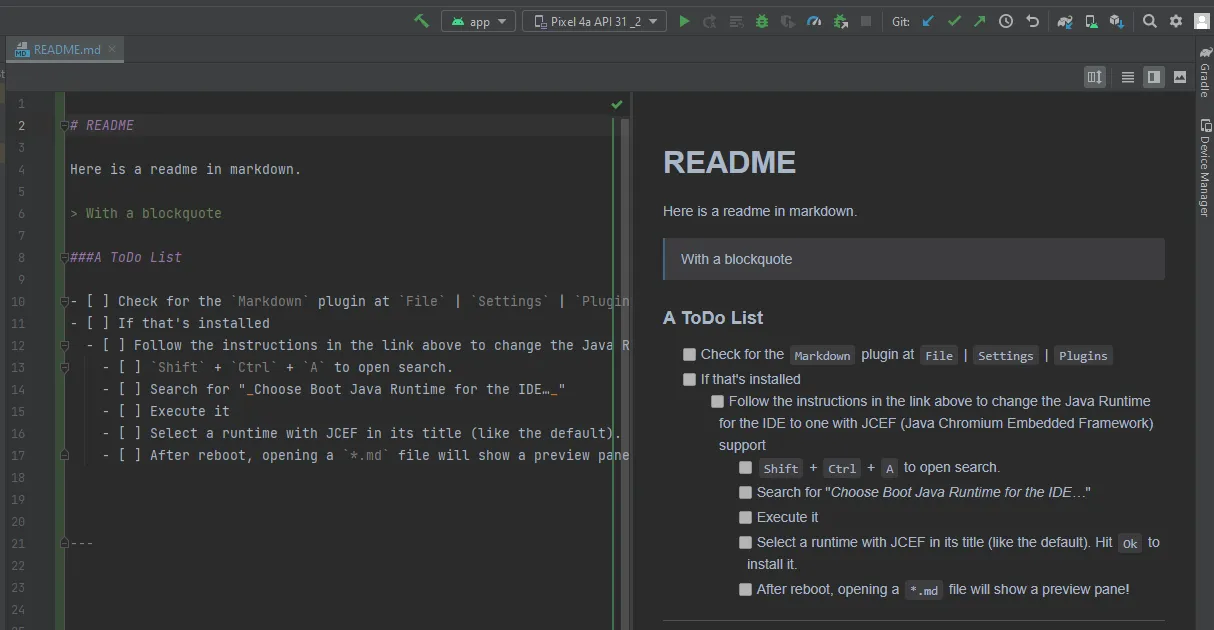Select the README.md editor tab

click(66, 49)
